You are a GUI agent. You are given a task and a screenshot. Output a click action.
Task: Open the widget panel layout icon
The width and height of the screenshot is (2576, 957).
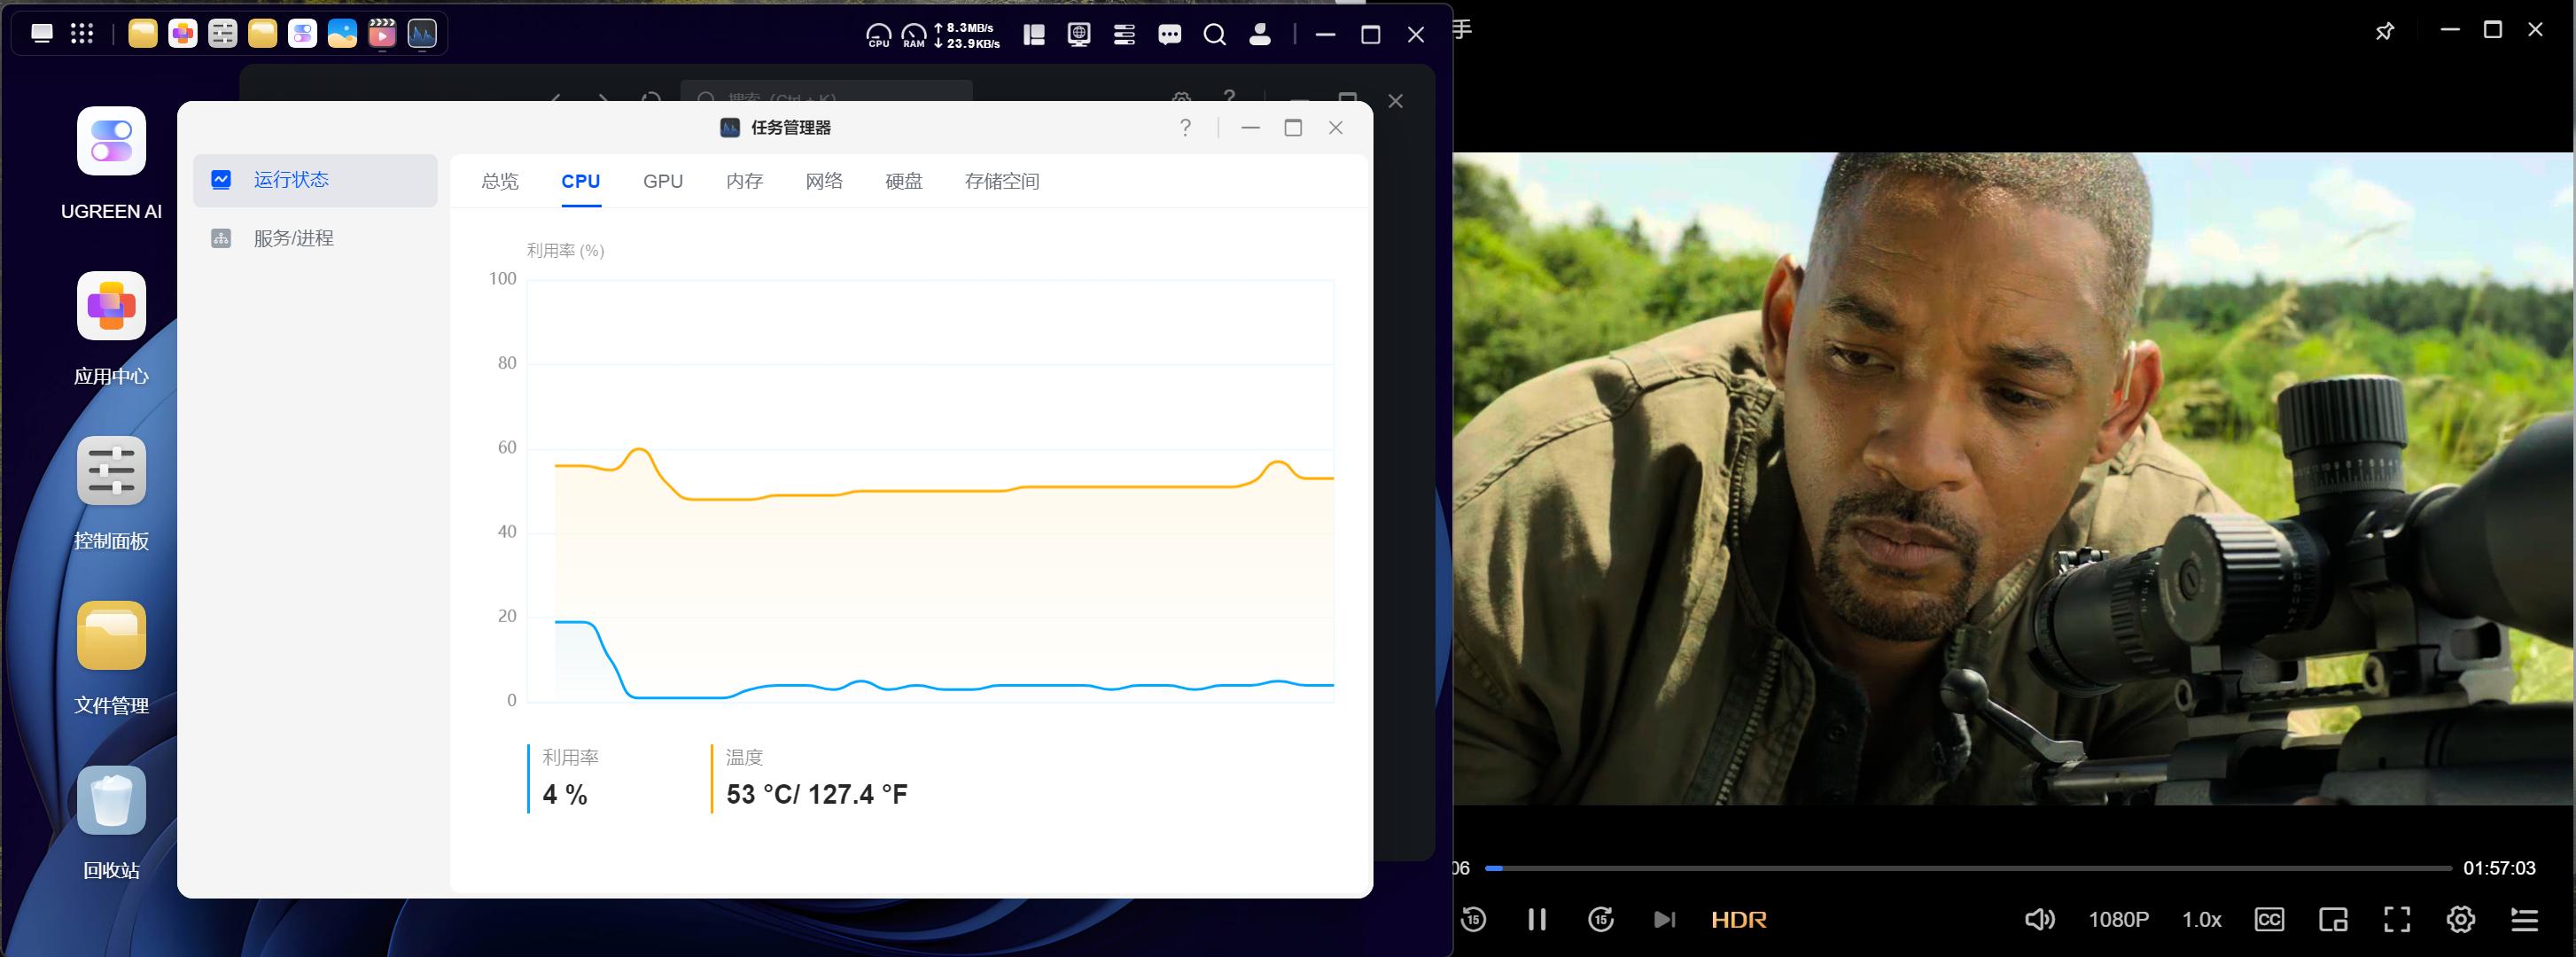tap(1035, 35)
